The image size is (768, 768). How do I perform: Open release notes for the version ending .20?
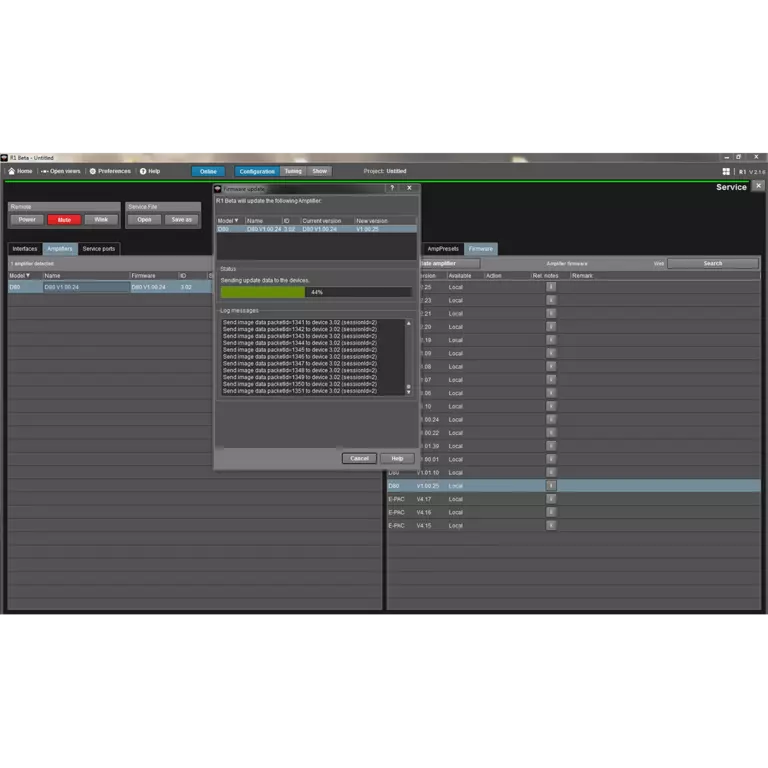pos(551,327)
